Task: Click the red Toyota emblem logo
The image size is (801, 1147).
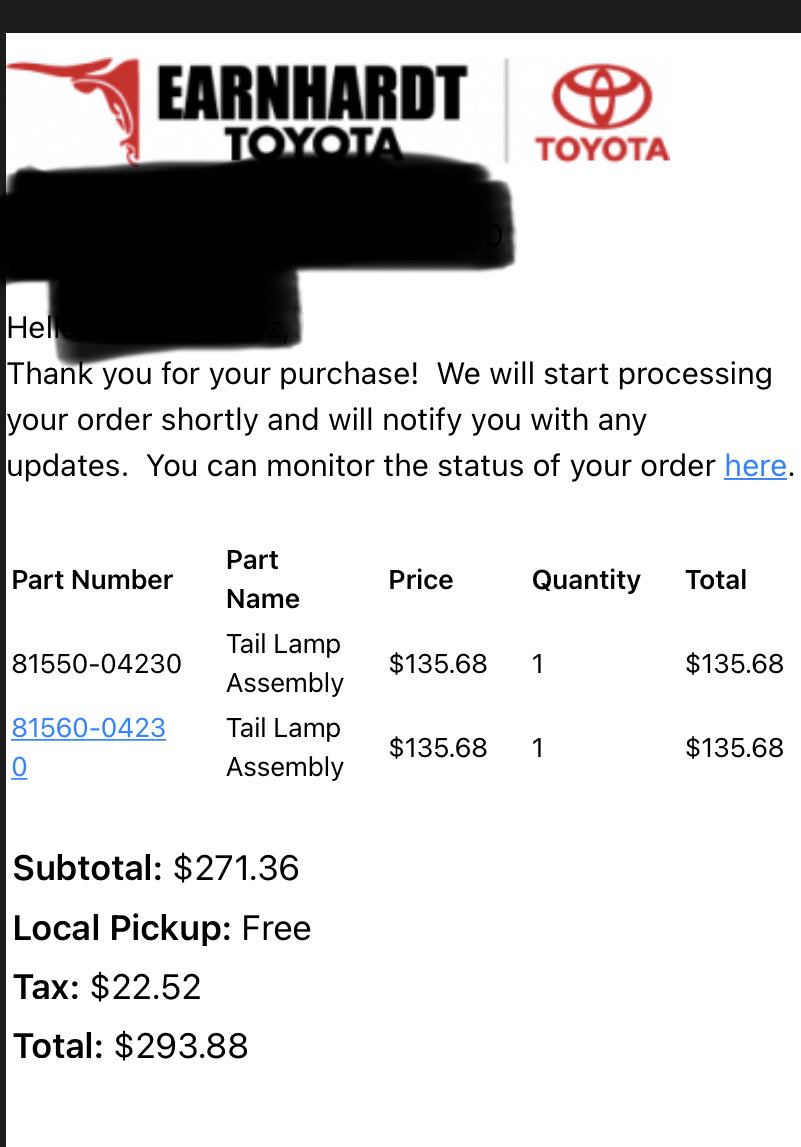Action: coord(602,113)
